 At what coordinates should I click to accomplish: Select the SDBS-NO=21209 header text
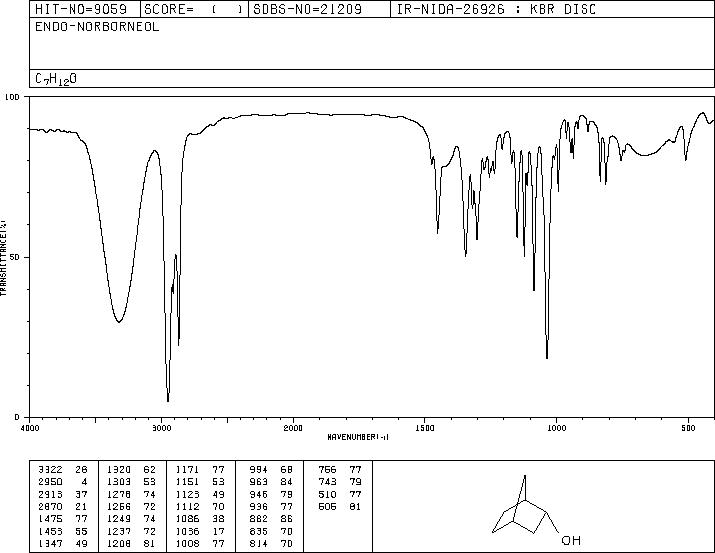coord(307,9)
